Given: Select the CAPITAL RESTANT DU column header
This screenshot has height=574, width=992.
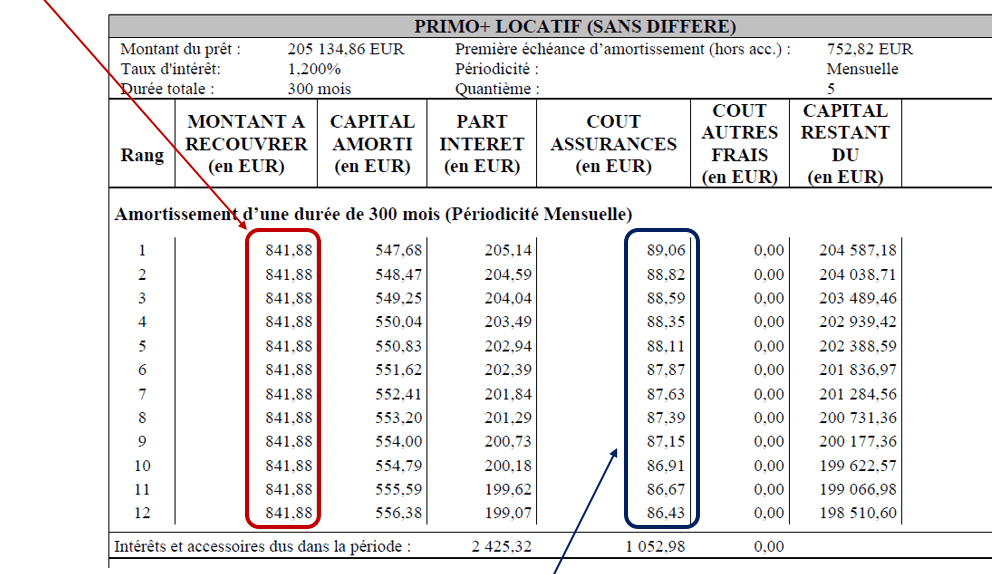Looking at the screenshot, I should [846, 144].
